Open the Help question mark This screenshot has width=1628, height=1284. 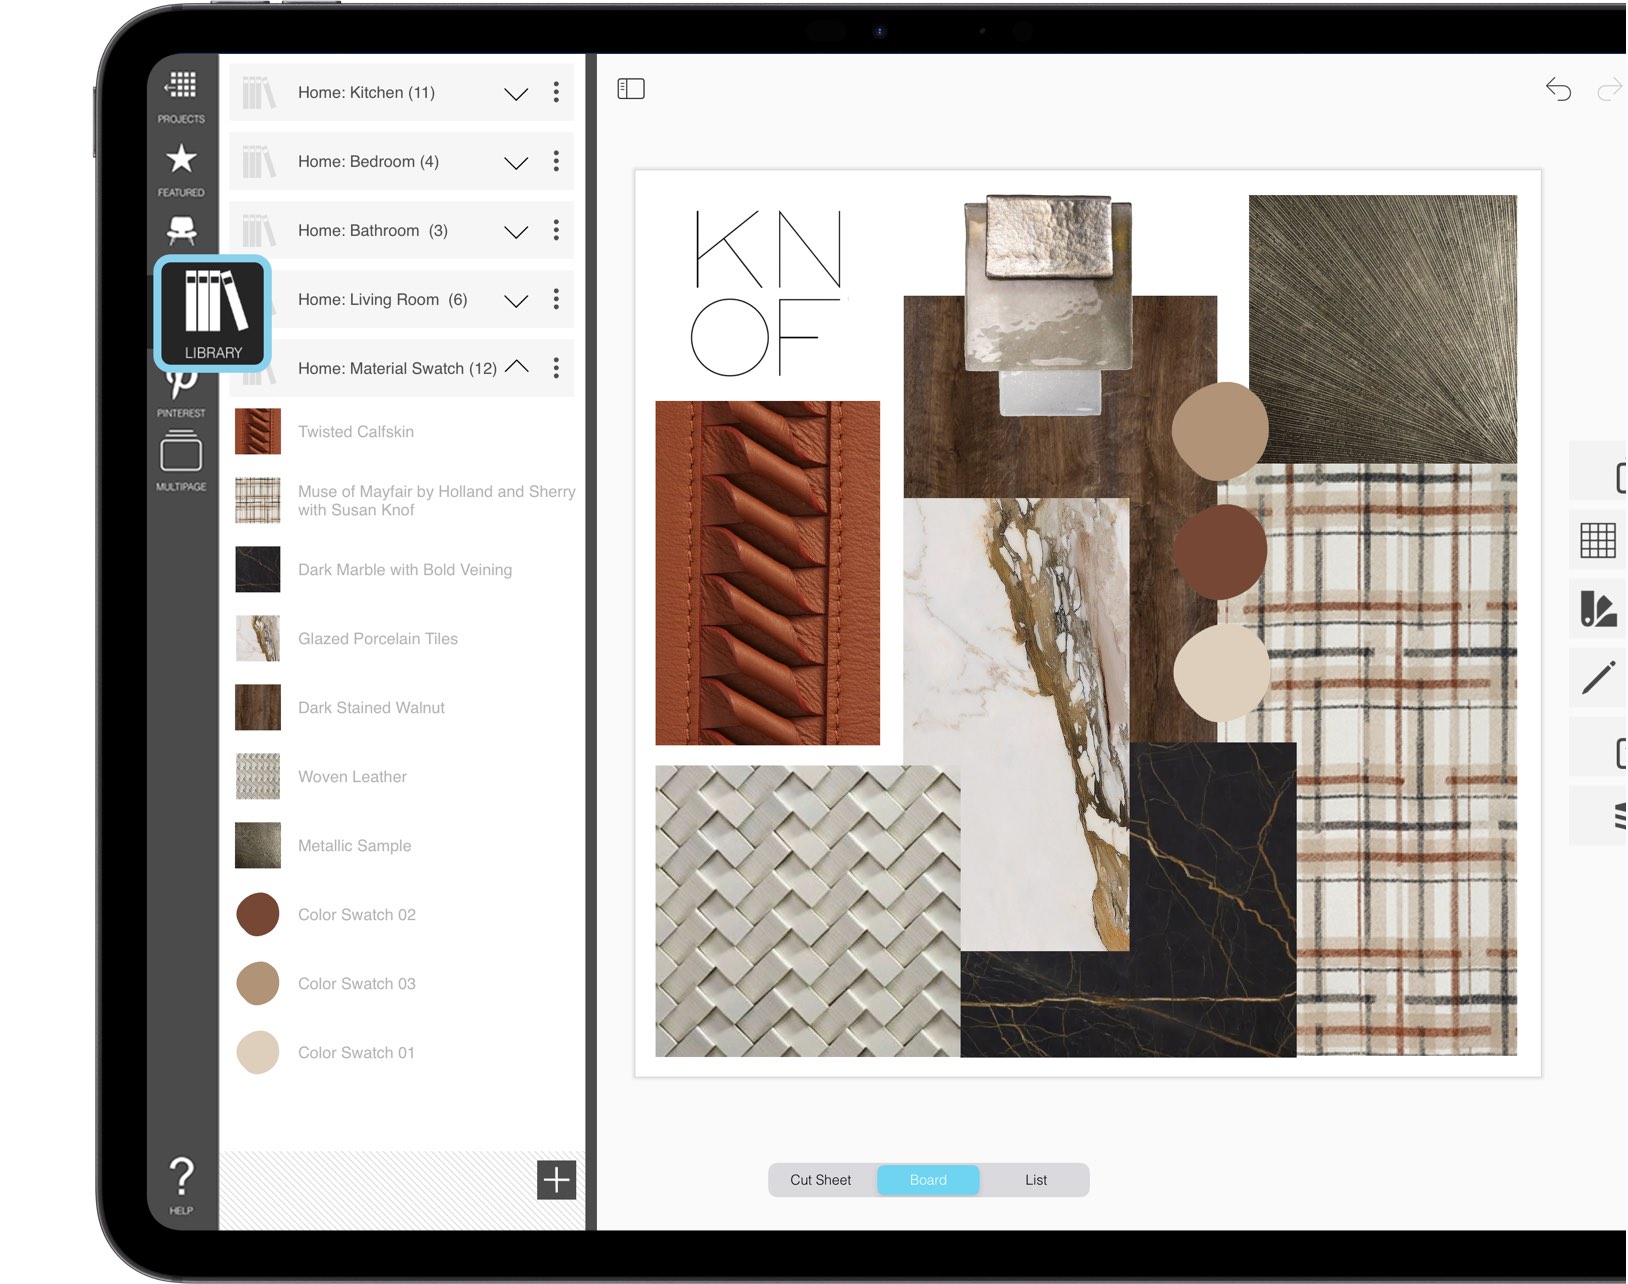coord(181,1177)
